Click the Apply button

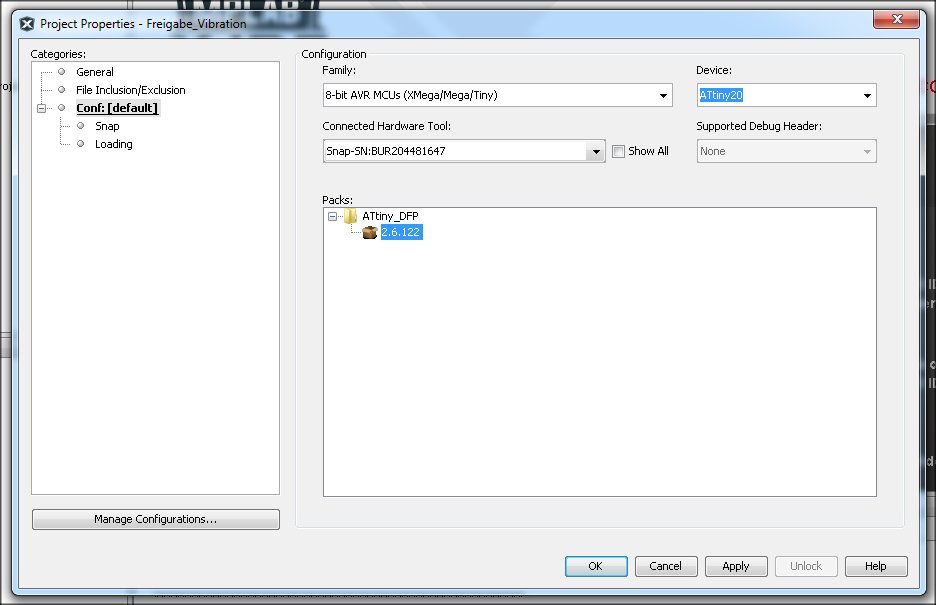coord(735,566)
